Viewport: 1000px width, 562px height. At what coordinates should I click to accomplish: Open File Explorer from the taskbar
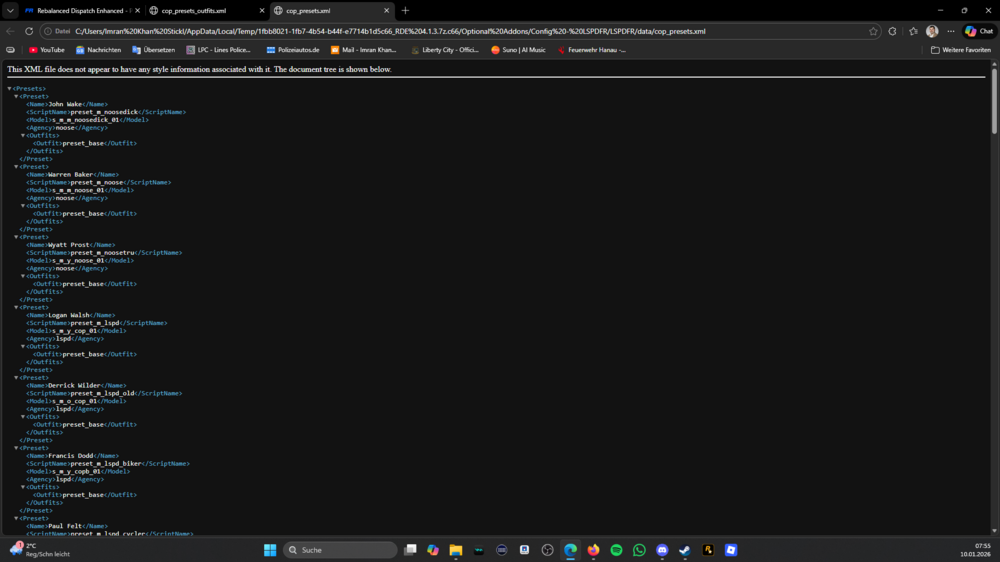tap(456, 550)
